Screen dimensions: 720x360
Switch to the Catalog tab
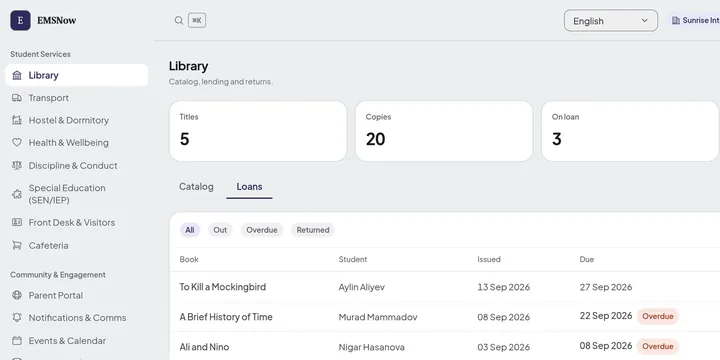pos(196,187)
